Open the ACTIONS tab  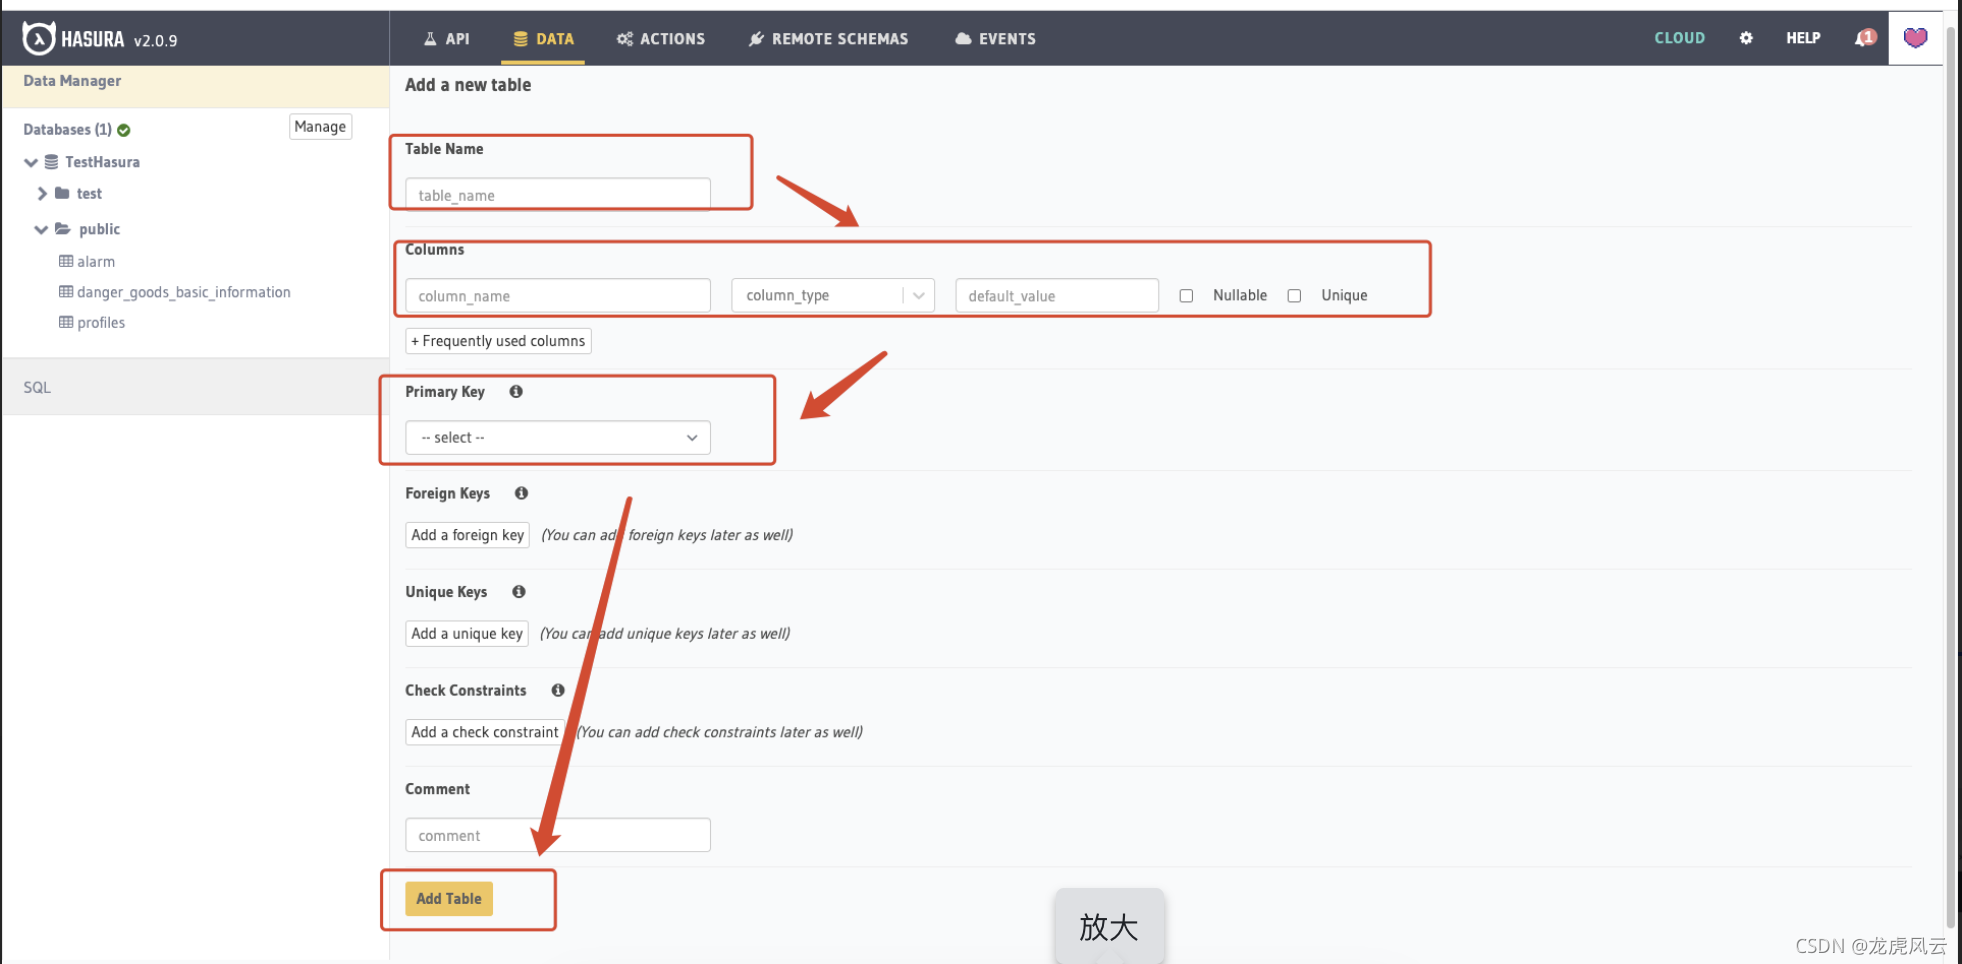click(661, 39)
